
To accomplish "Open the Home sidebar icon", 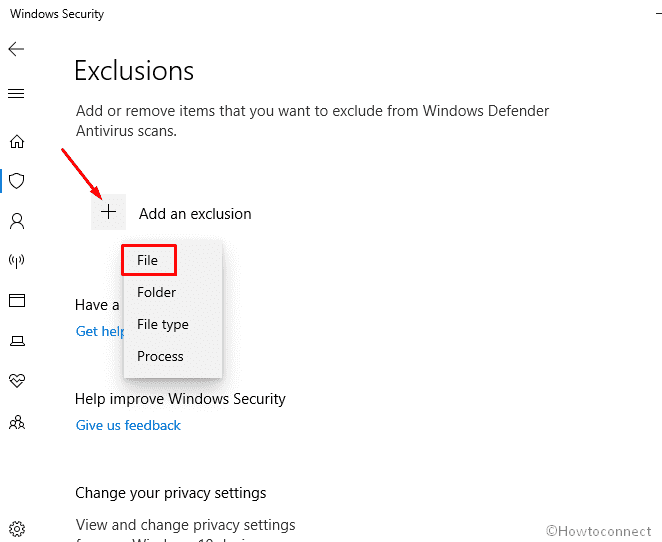I will click(17, 141).
